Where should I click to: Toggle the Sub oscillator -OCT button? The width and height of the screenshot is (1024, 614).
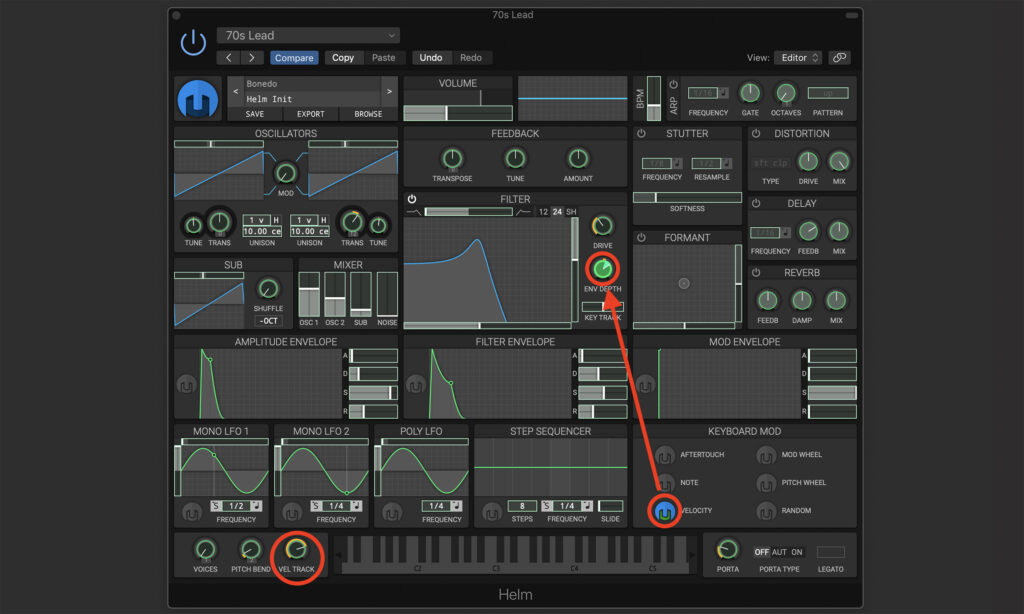(268, 321)
